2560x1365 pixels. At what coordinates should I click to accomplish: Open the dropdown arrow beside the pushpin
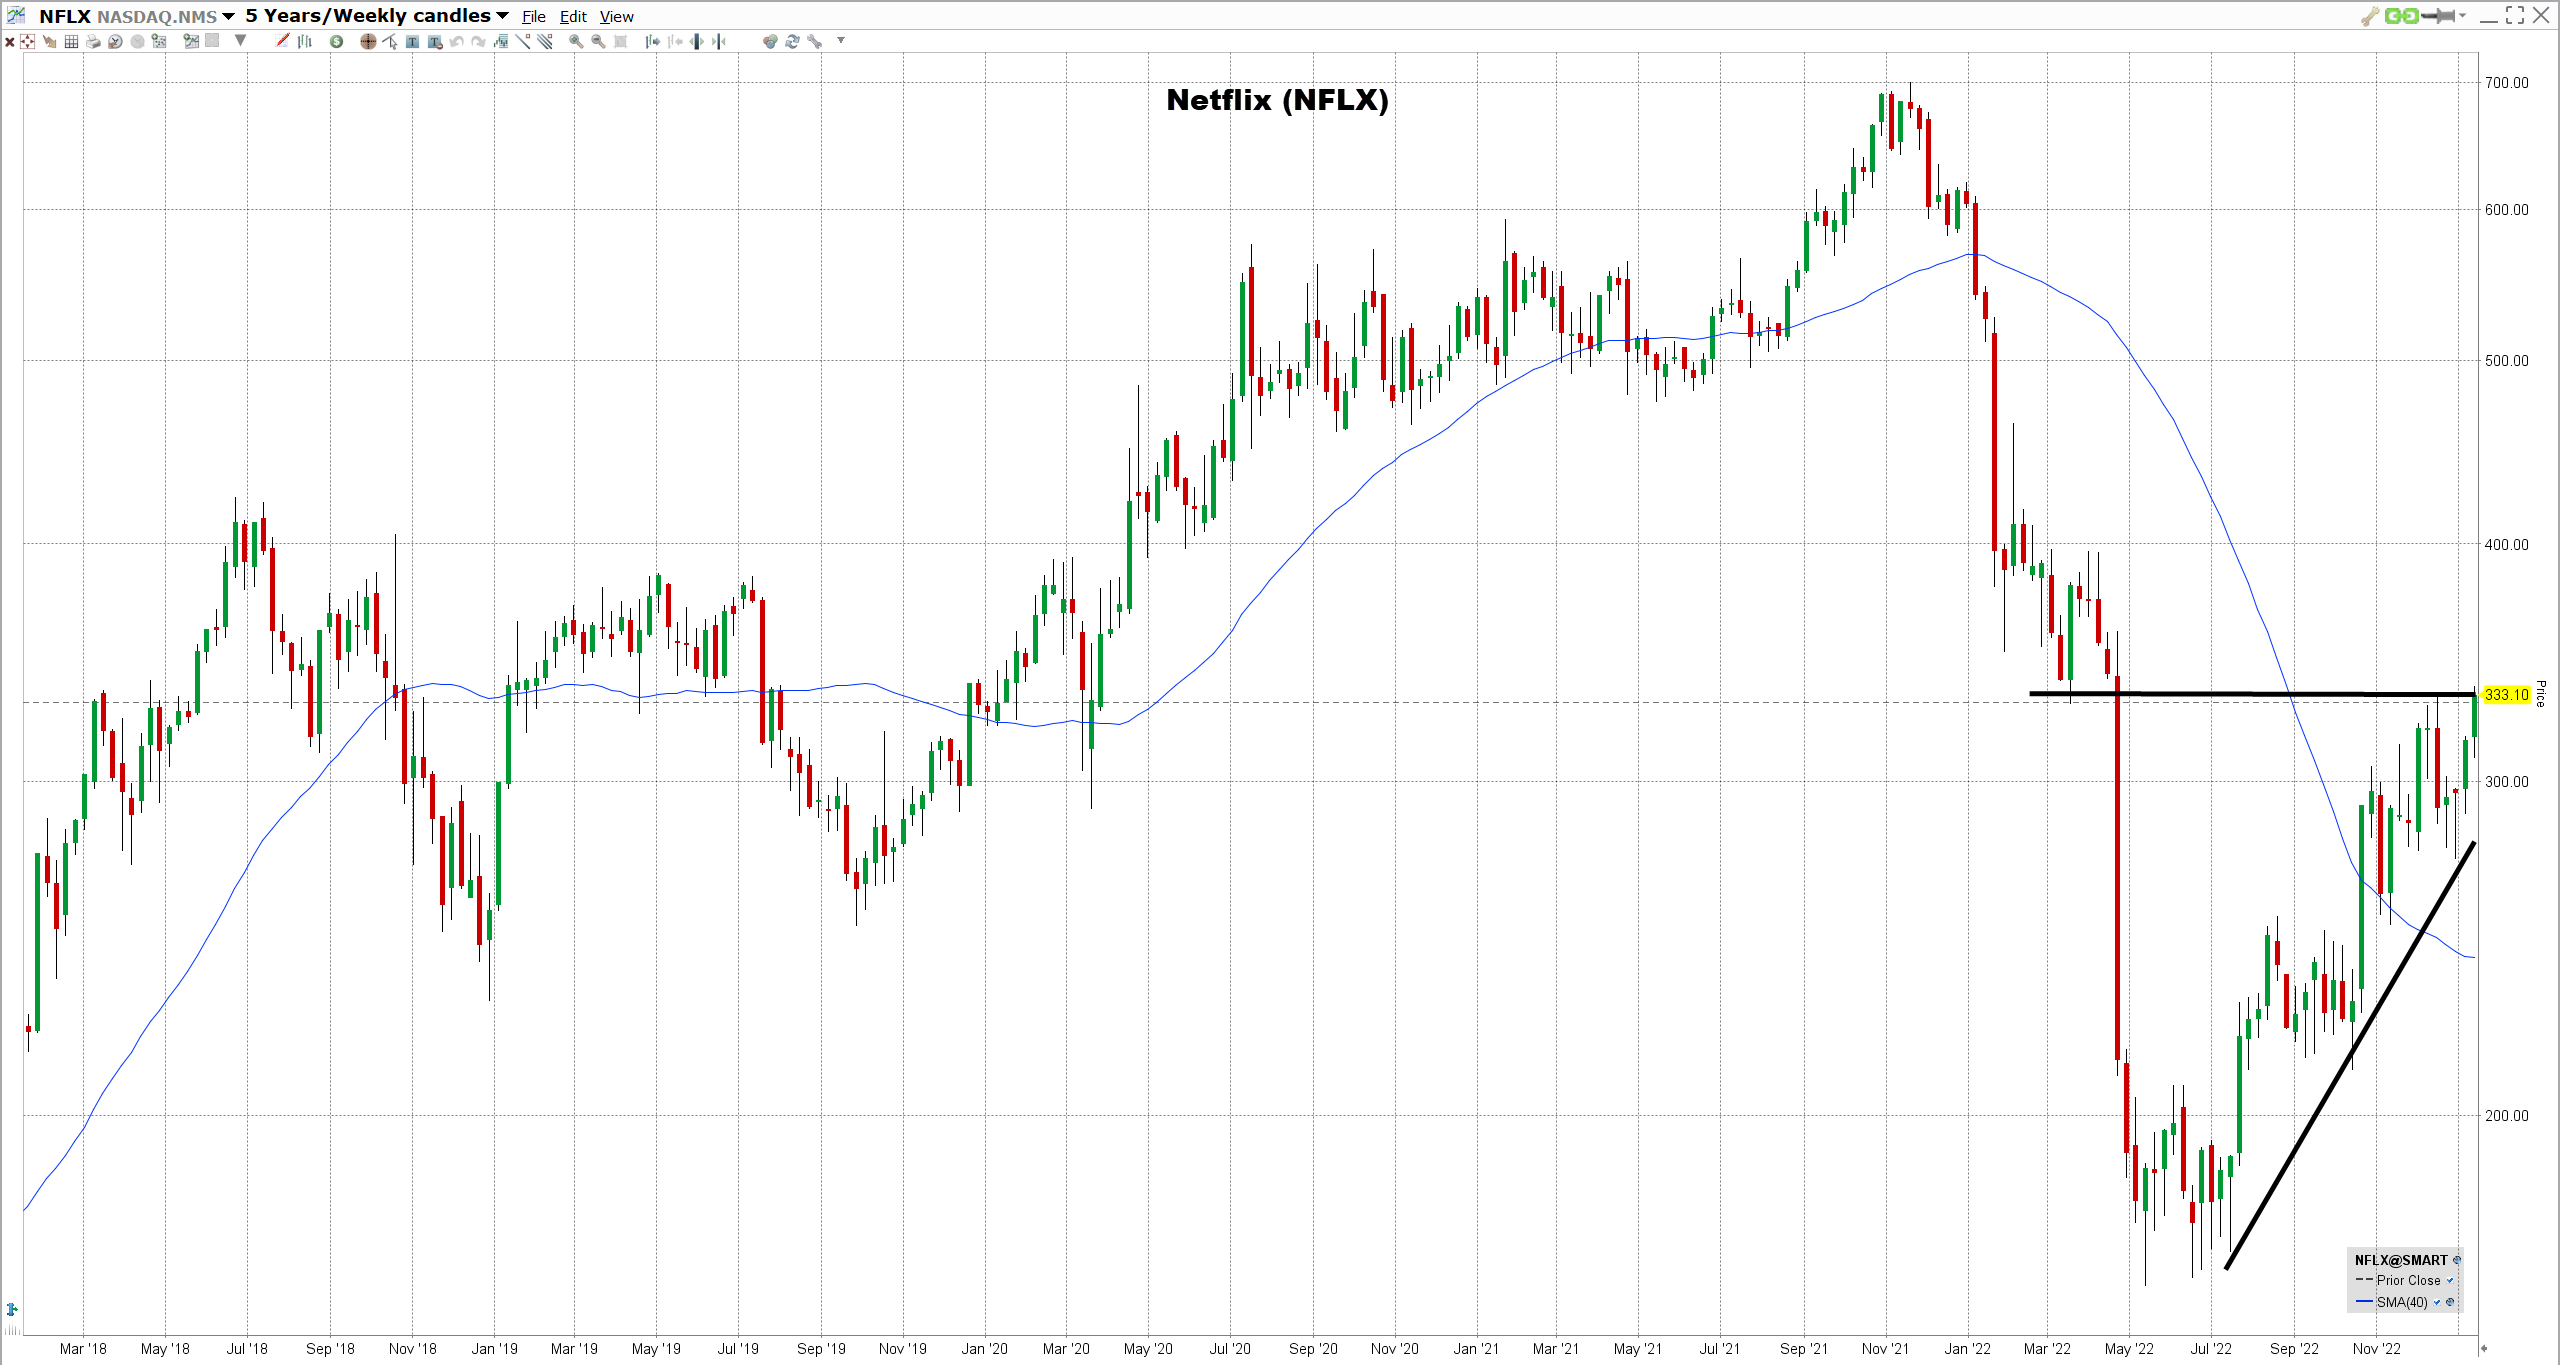point(2462,16)
